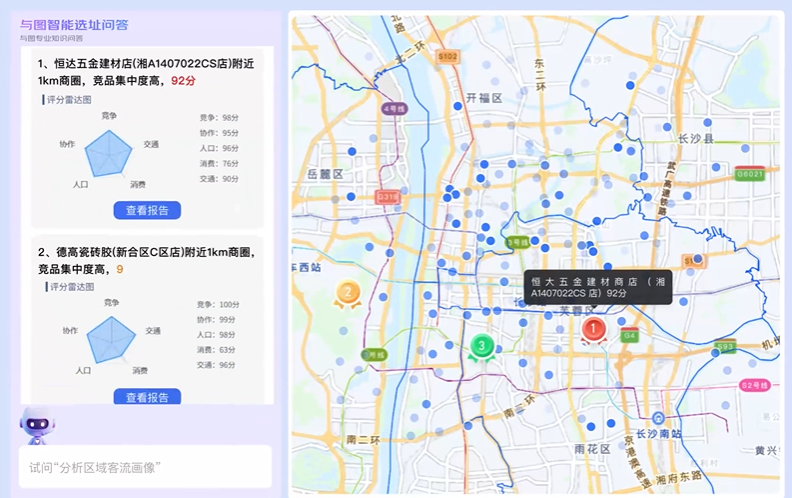Click the red rank 1 map marker
This screenshot has height=498, width=792.
click(x=593, y=329)
